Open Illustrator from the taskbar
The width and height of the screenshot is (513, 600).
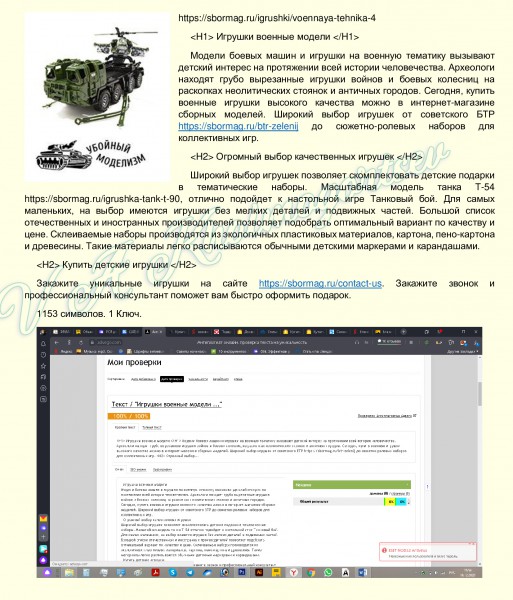[259, 572]
